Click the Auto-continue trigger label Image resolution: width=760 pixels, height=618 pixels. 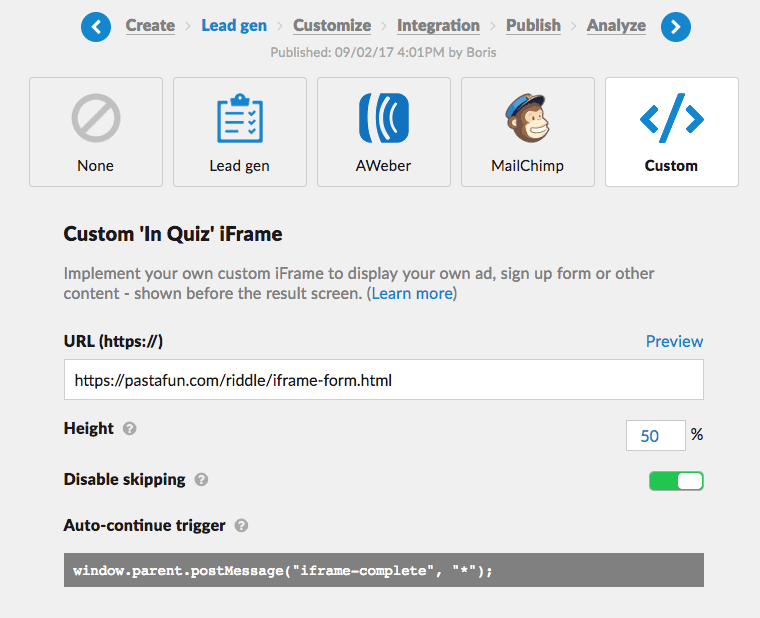[144, 525]
